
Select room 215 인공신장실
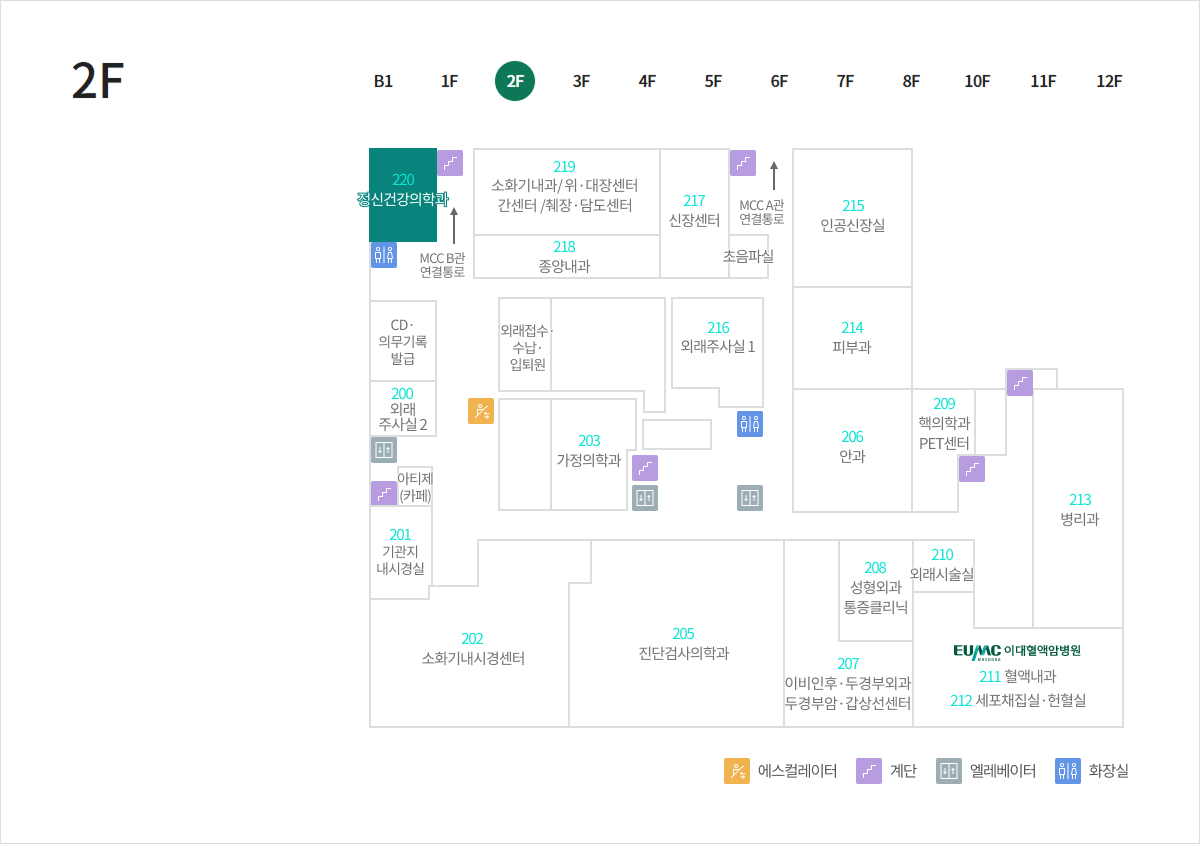click(x=852, y=216)
